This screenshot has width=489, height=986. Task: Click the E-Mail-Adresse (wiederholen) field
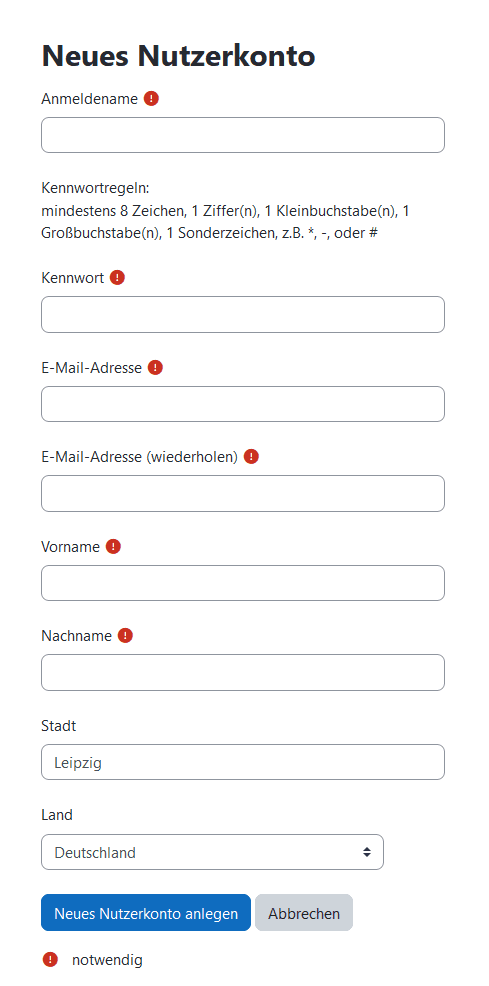coord(243,493)
